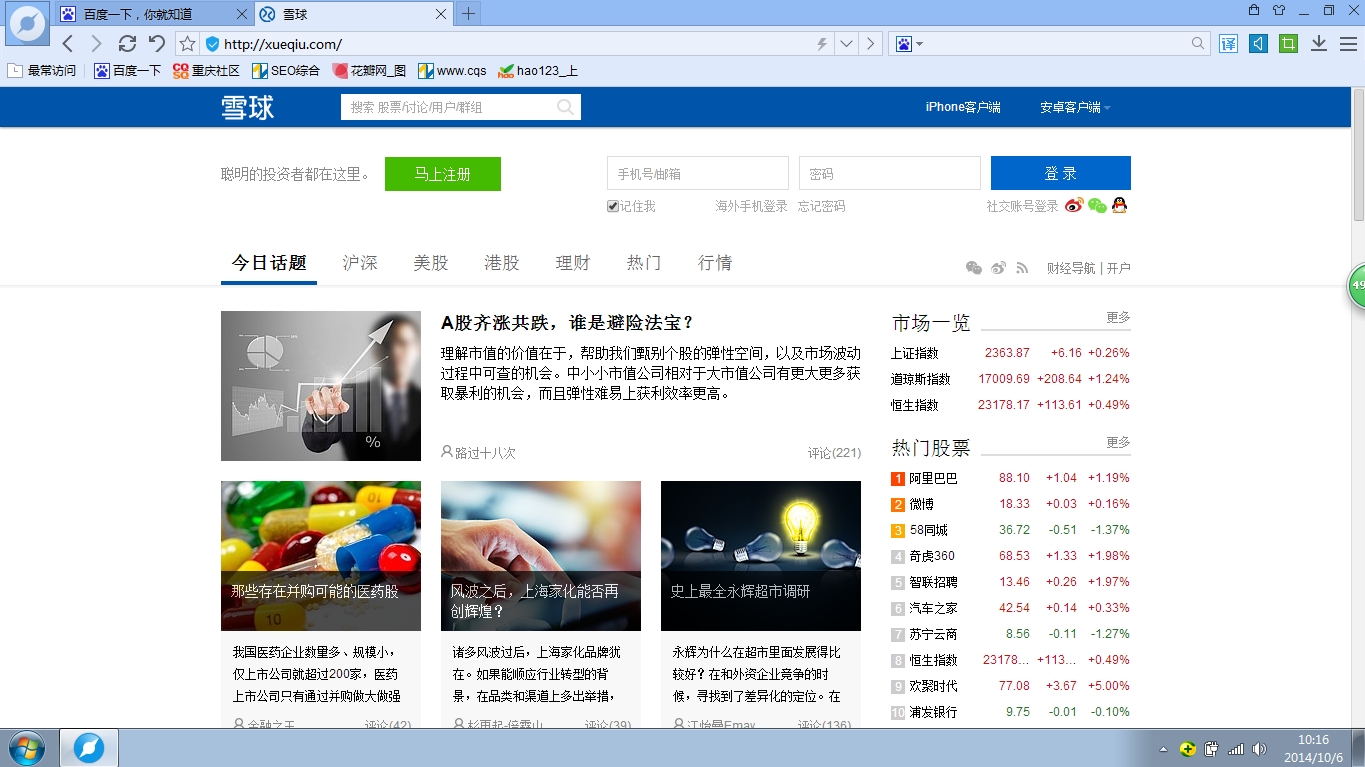
Task: Open the 海外手机登录 link
Action: click(x=751, y=206)
